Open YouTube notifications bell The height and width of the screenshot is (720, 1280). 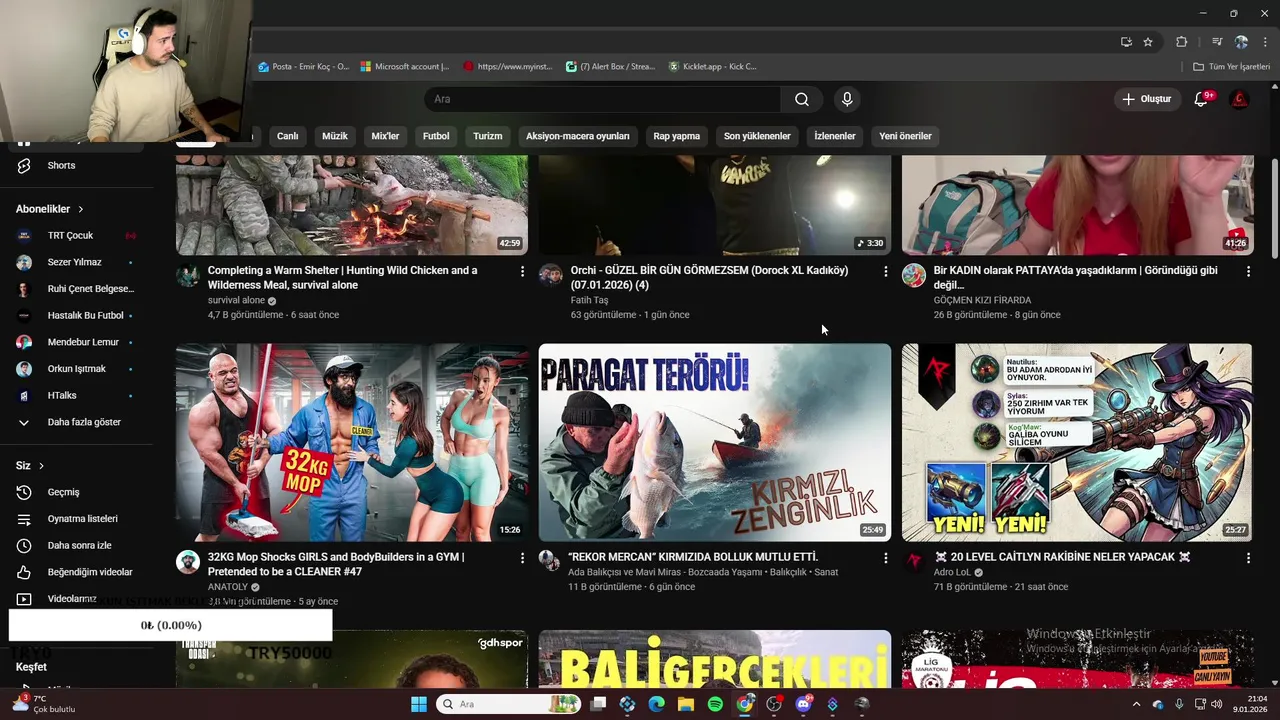coord(1201,99)
